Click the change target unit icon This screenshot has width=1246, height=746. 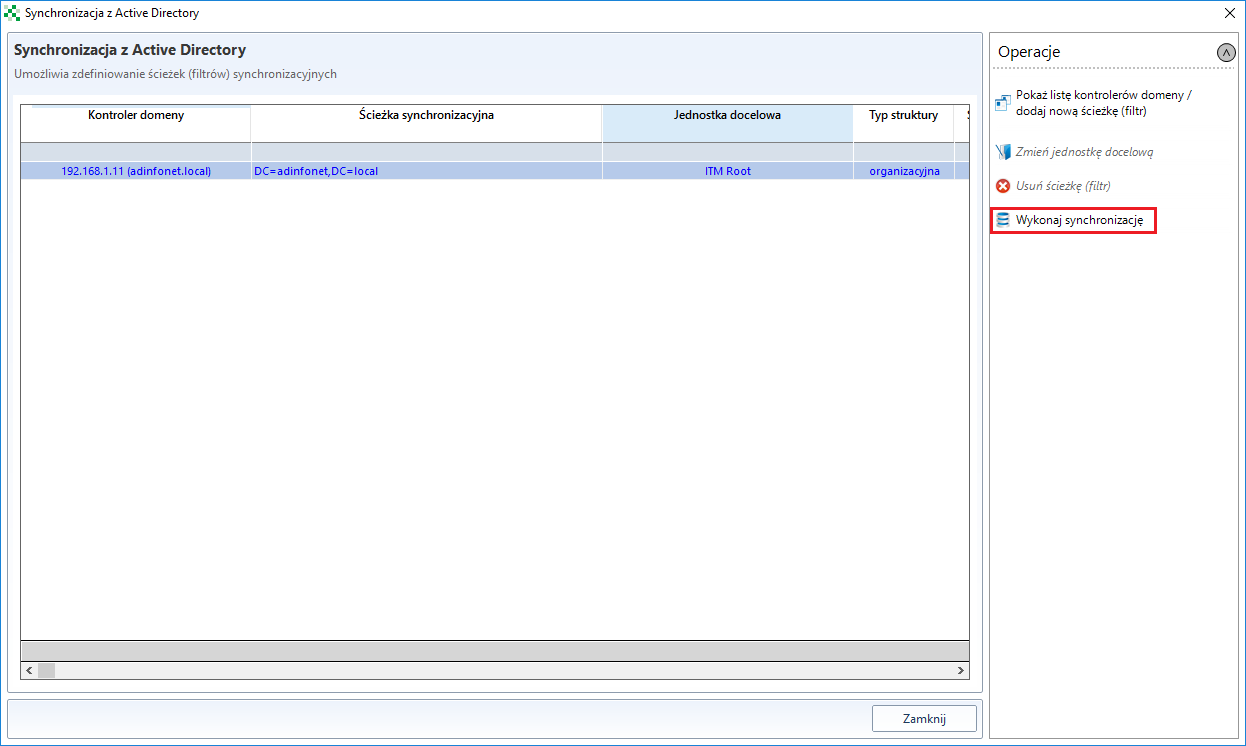click(x=1003, y=152)
